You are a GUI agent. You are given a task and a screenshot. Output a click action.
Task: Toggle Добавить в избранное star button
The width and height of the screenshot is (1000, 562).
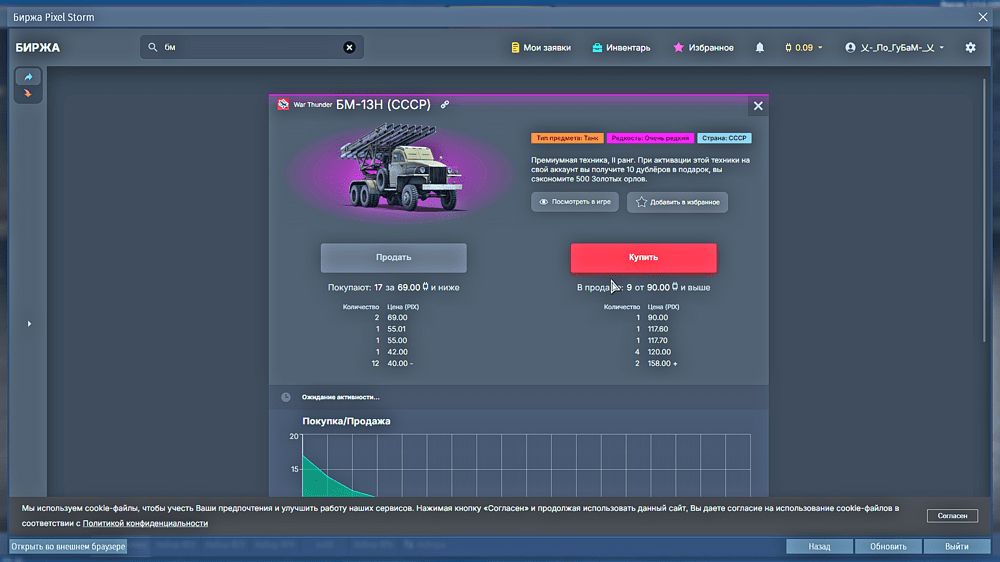pos(678,202)
